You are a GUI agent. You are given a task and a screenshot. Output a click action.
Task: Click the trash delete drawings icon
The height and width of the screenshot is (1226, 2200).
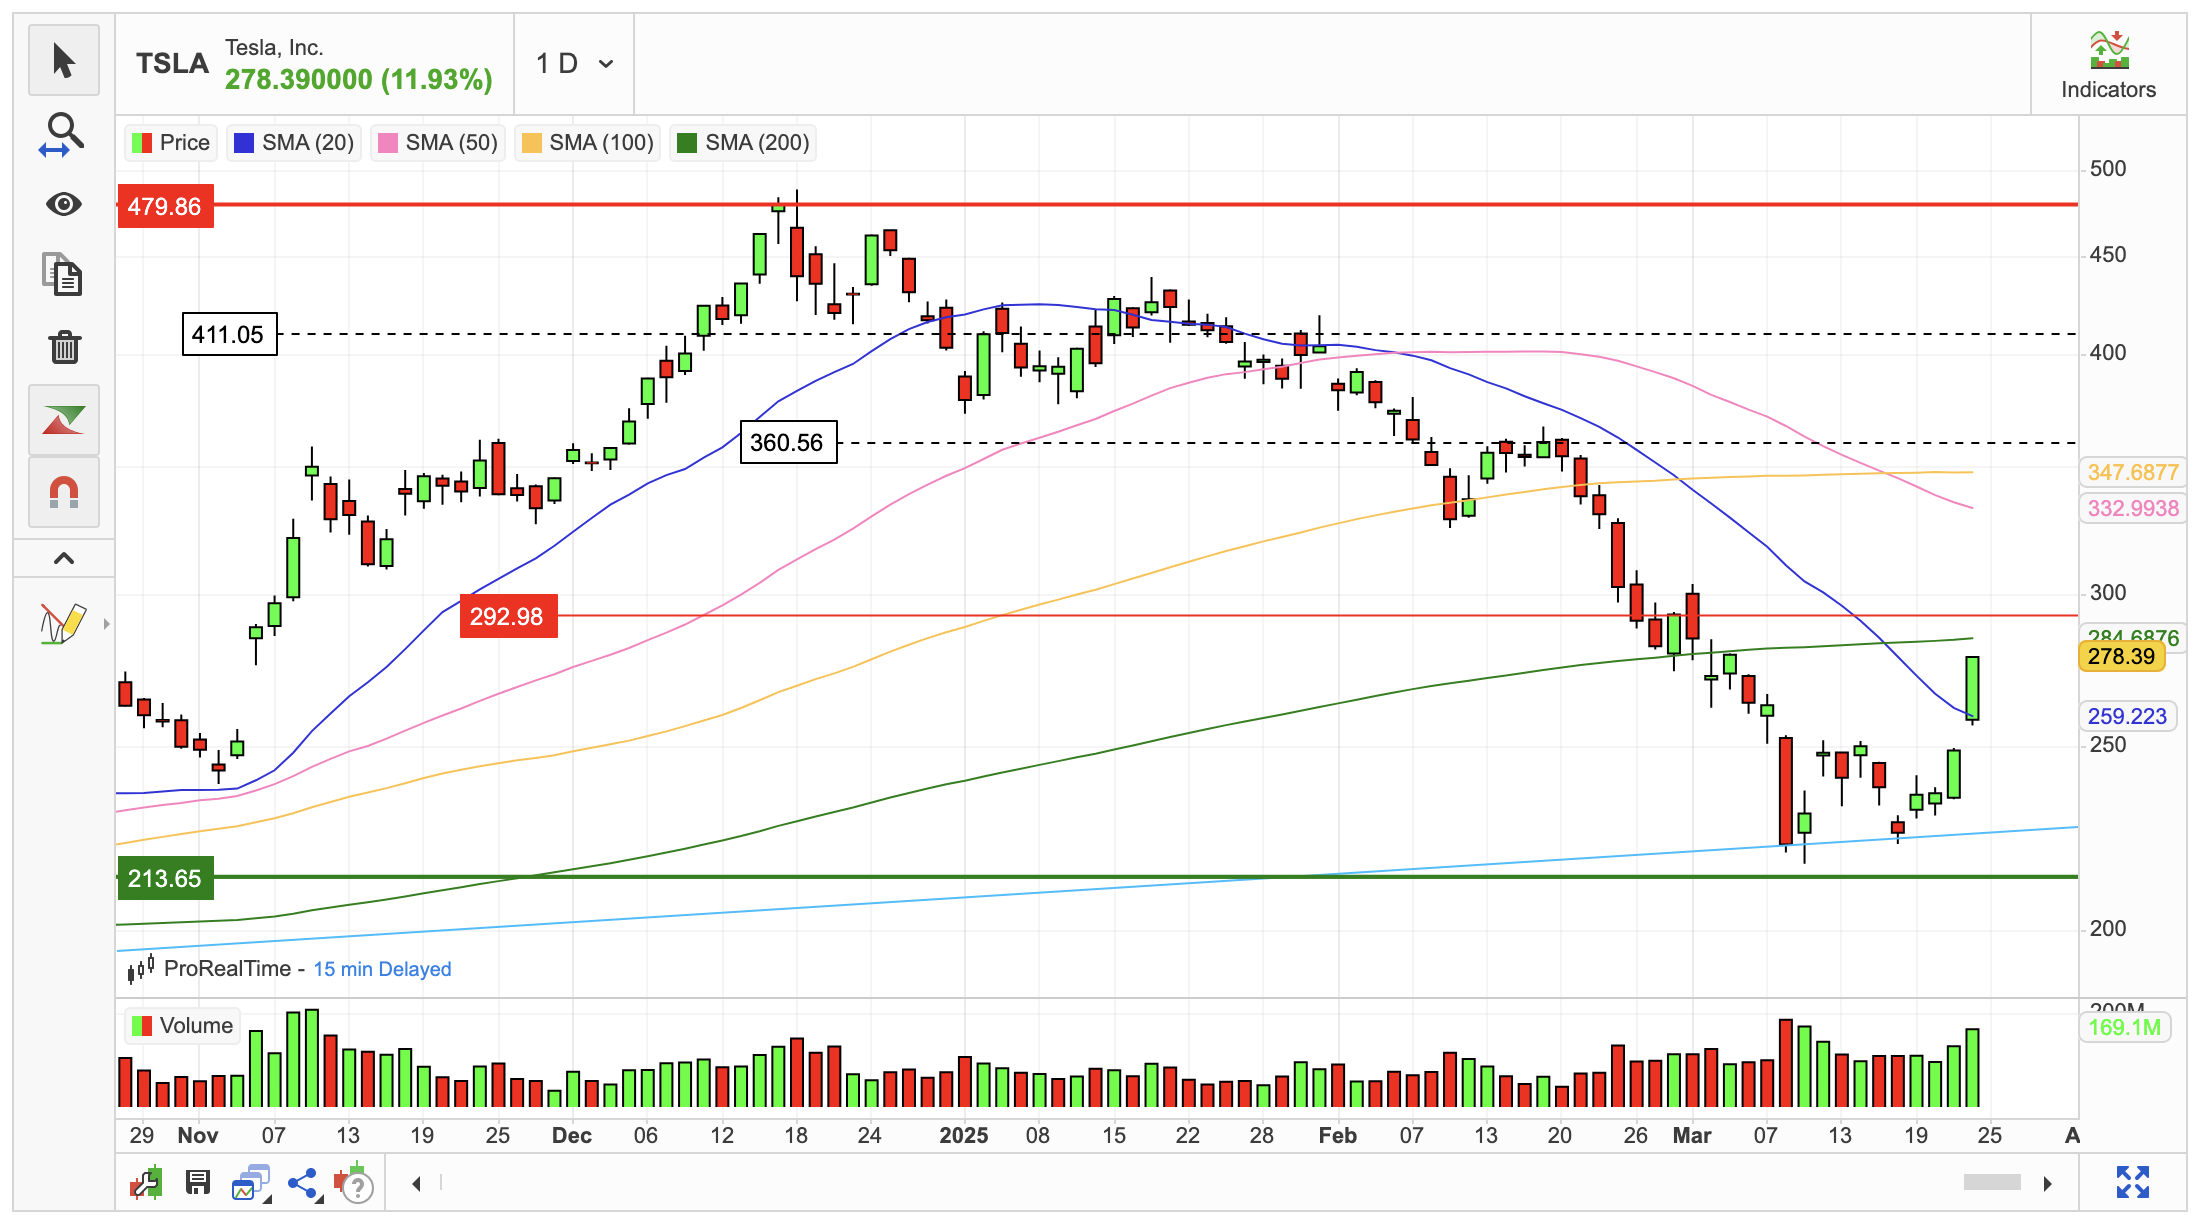pyautogui.click(x=64, y=347)
